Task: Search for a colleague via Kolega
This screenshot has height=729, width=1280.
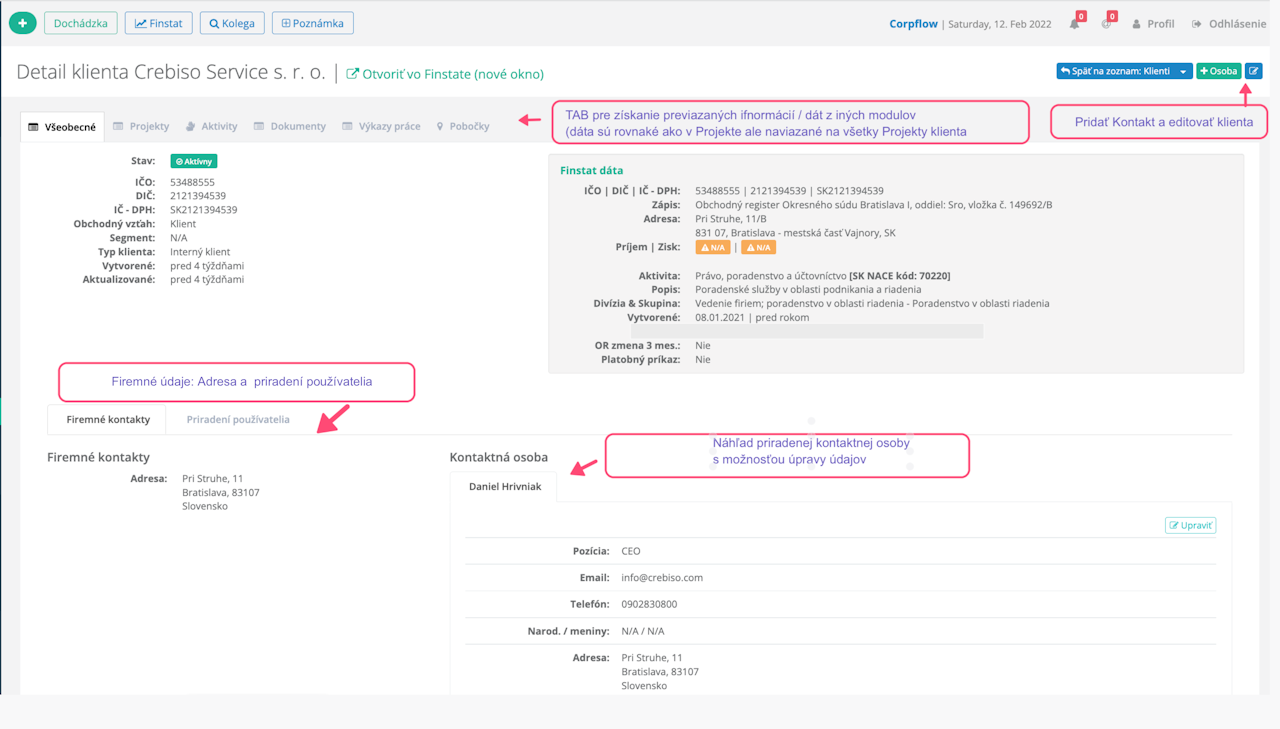Action: [232, 23]
